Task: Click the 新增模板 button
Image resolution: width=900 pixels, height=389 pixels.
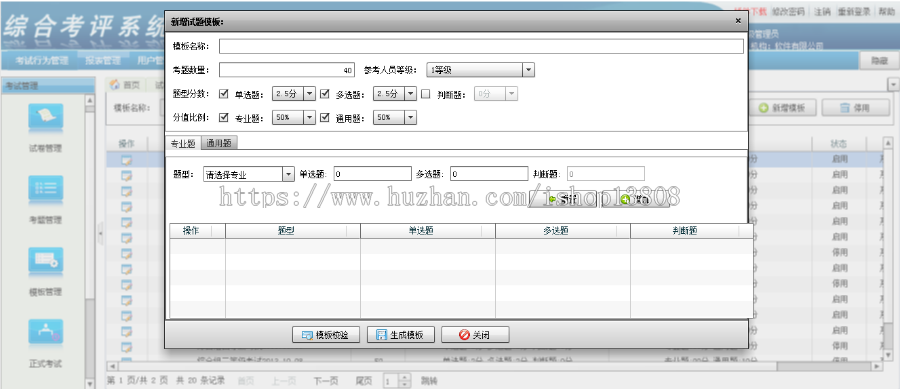Action: pos(782,108)
